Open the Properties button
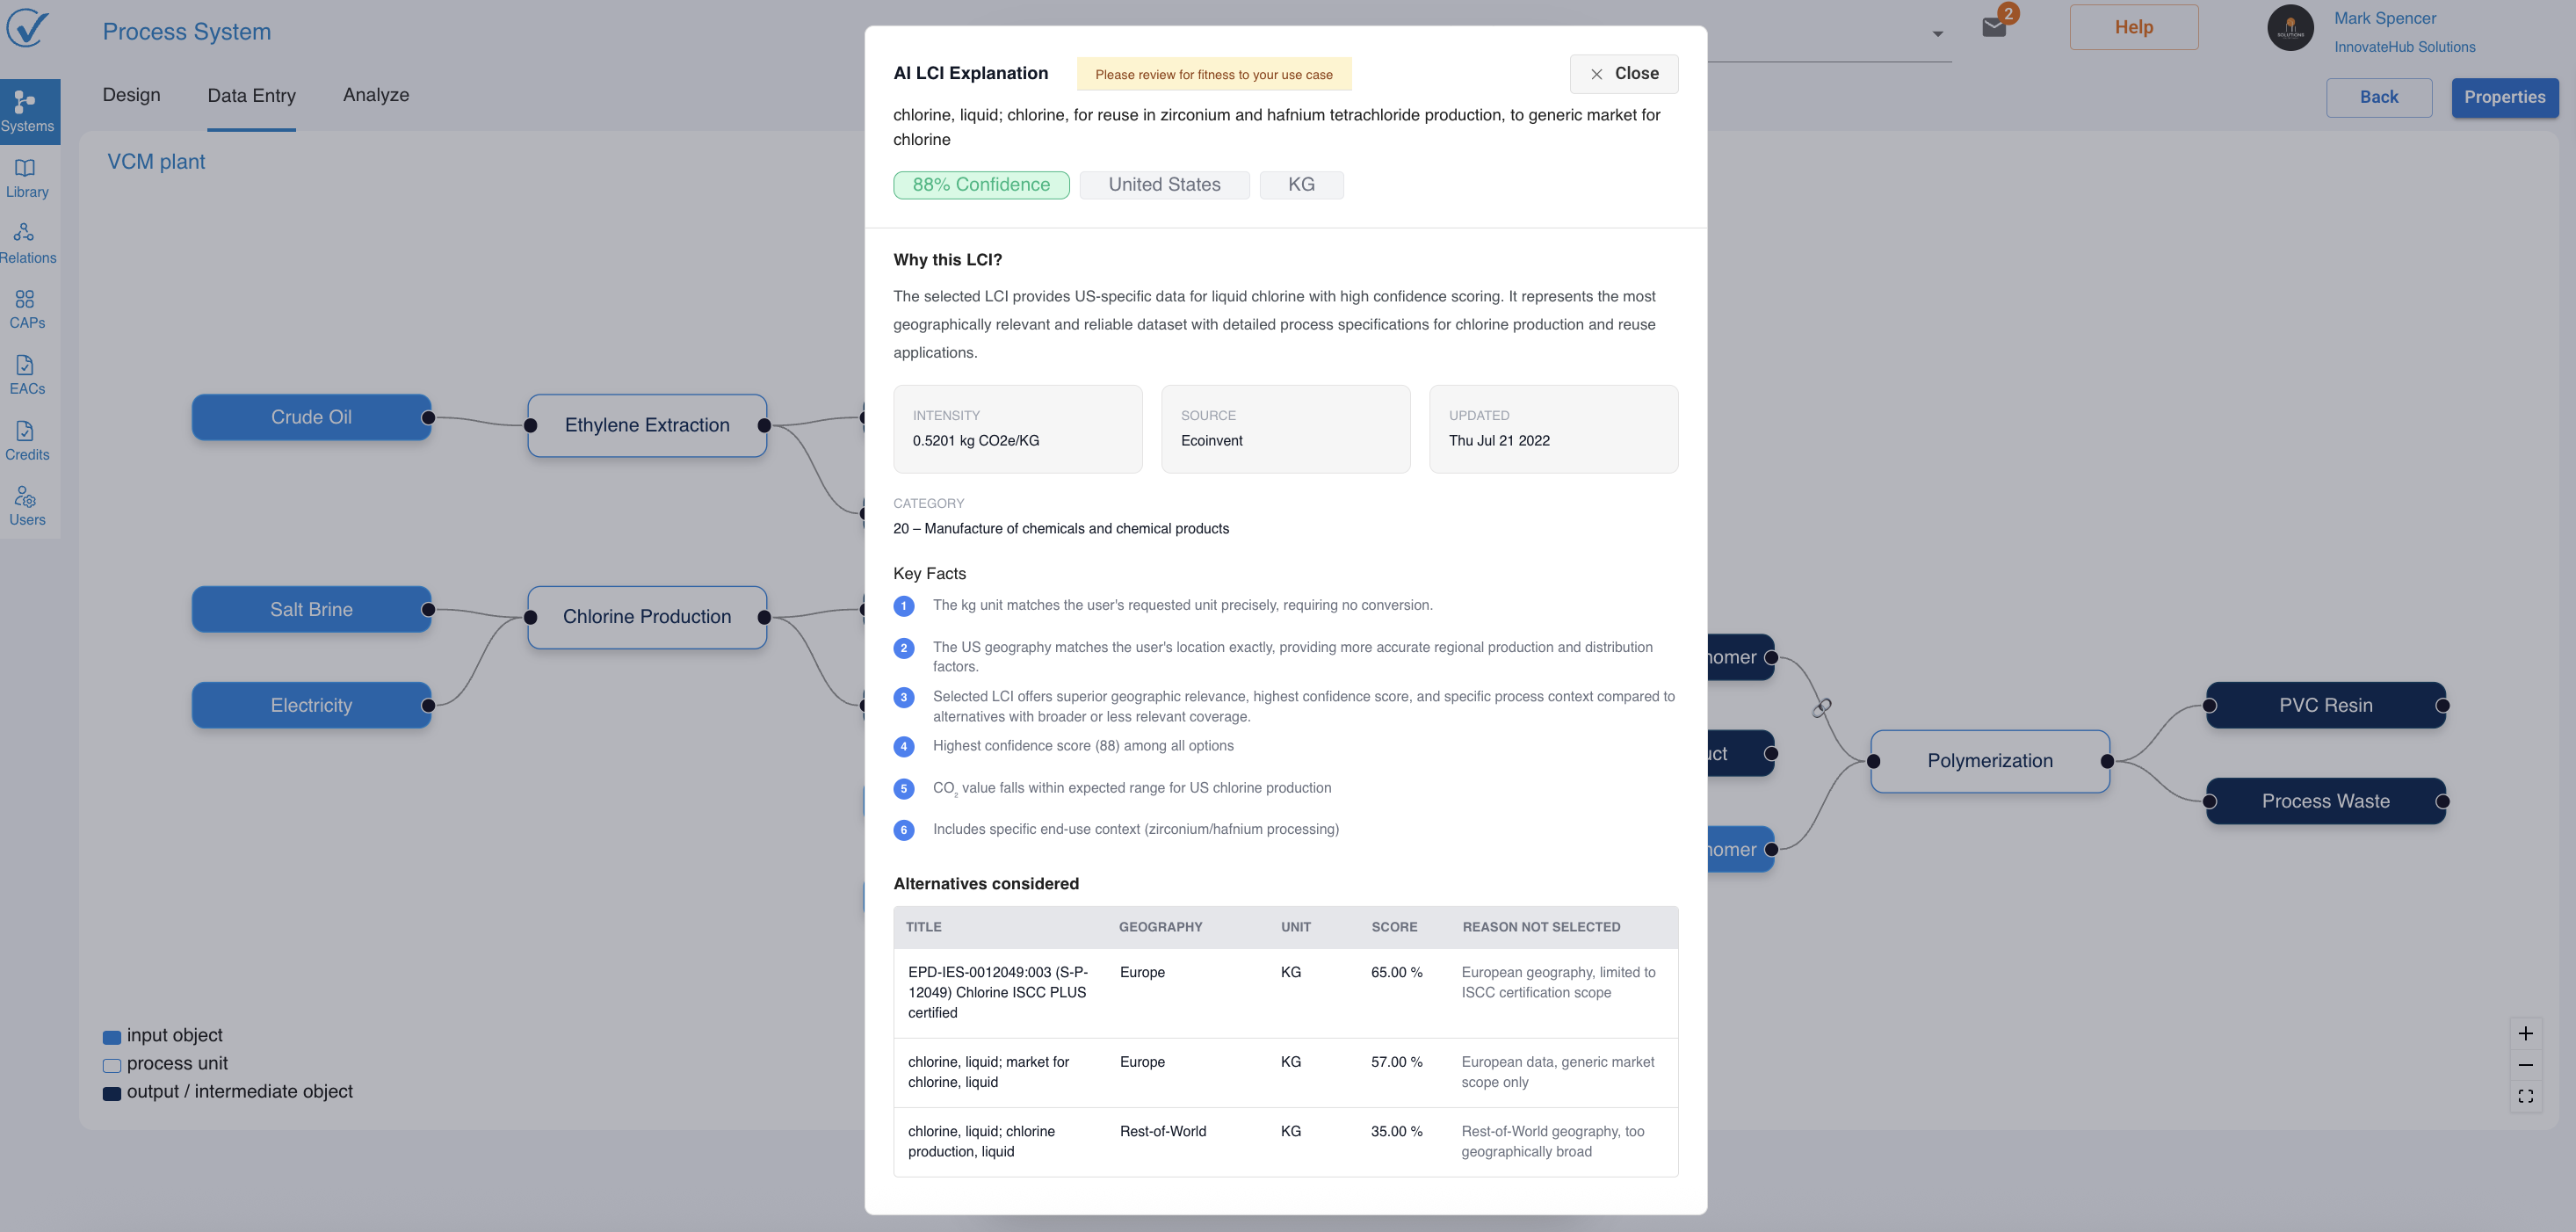Image resolution: width=2576 pixels, height=1232 pixels. click(x=2504, y=97)
